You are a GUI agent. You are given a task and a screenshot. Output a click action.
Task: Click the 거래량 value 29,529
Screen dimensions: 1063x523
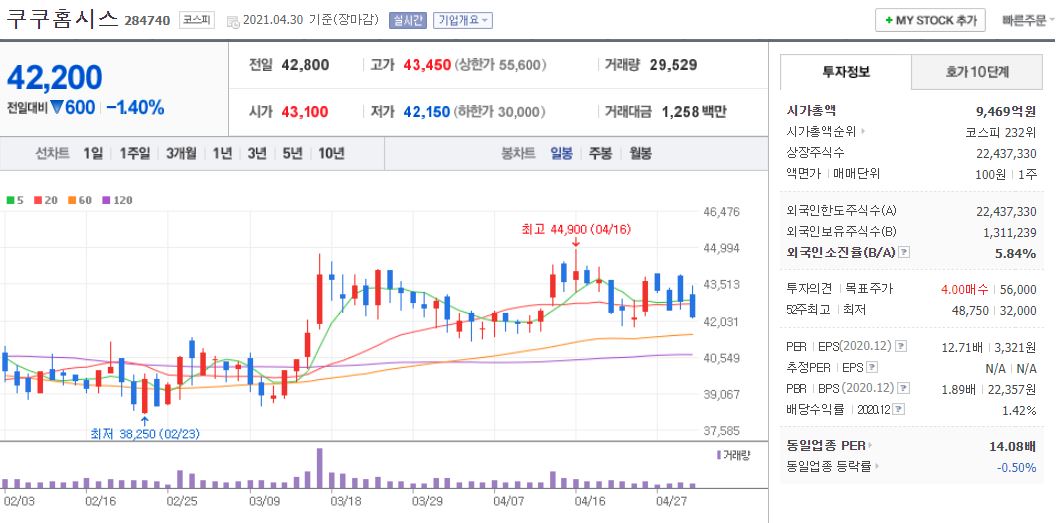click(673, 65)
